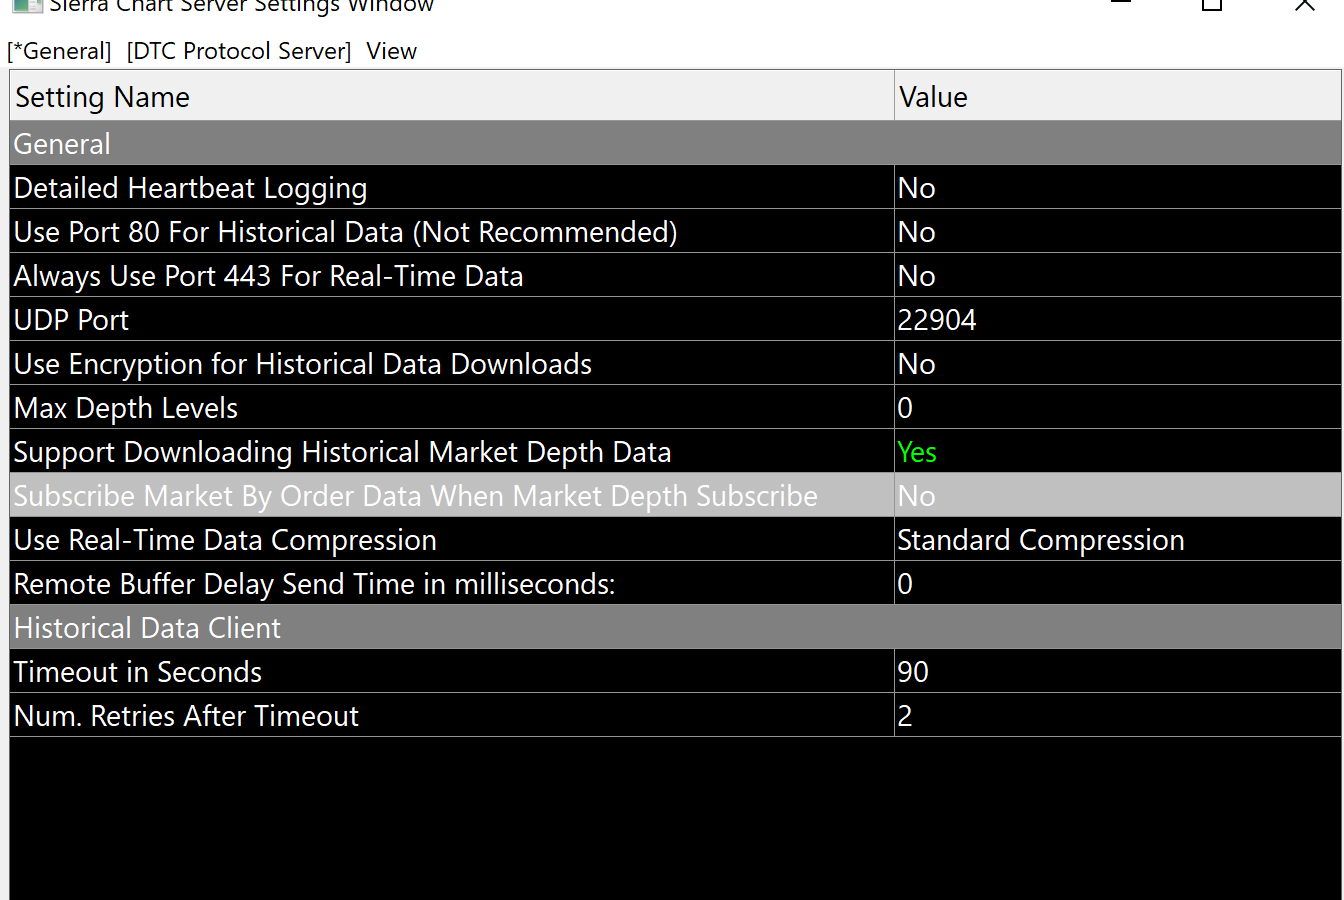This screenshot has width=1344, height=900.
Task: Edit Remote Buffer Delay Send Time value
Action: coord(905,584)
